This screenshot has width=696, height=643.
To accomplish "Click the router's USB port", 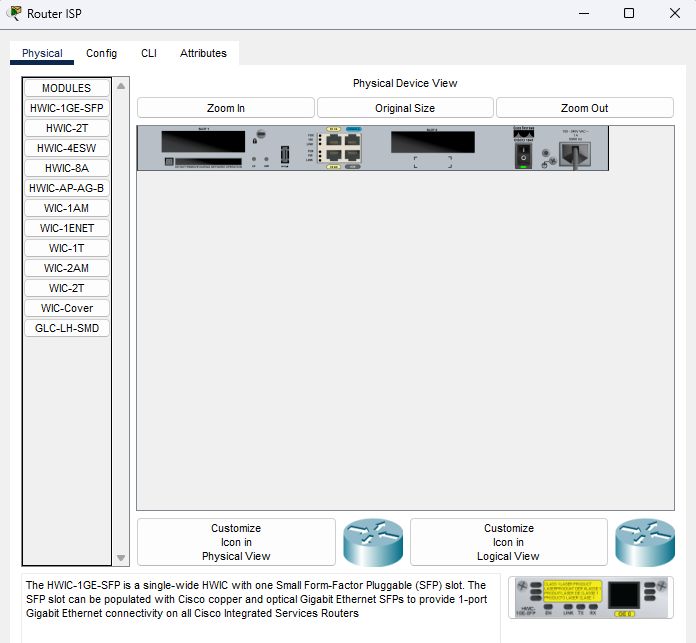I will click(x=285, y=155).
